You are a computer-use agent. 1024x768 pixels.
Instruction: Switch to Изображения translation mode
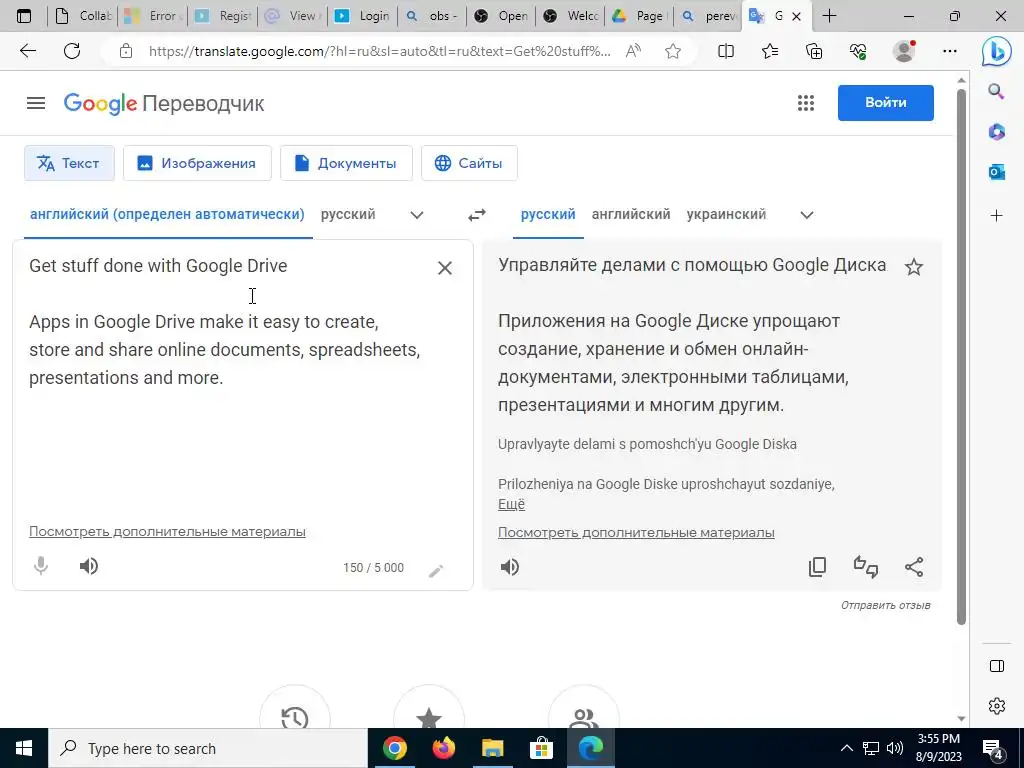197,163
